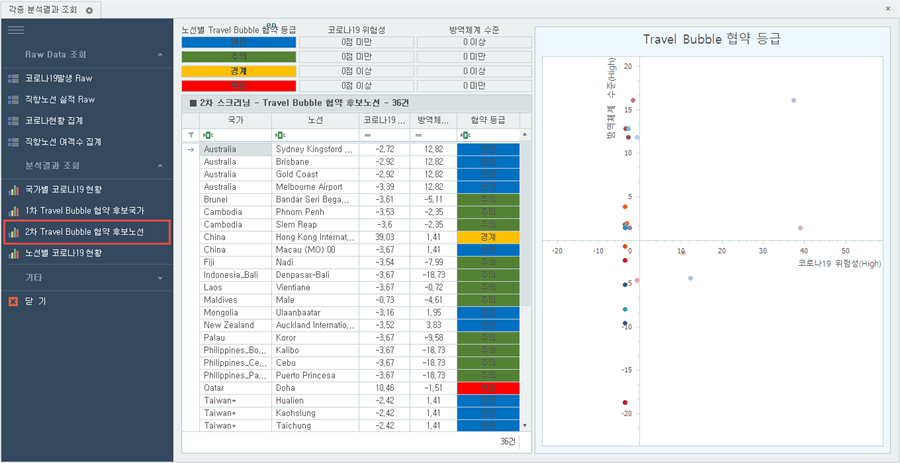Collapse the Raw Data 조회 section
The height and width of the screenshot is (463, 900).
(160, 55)
